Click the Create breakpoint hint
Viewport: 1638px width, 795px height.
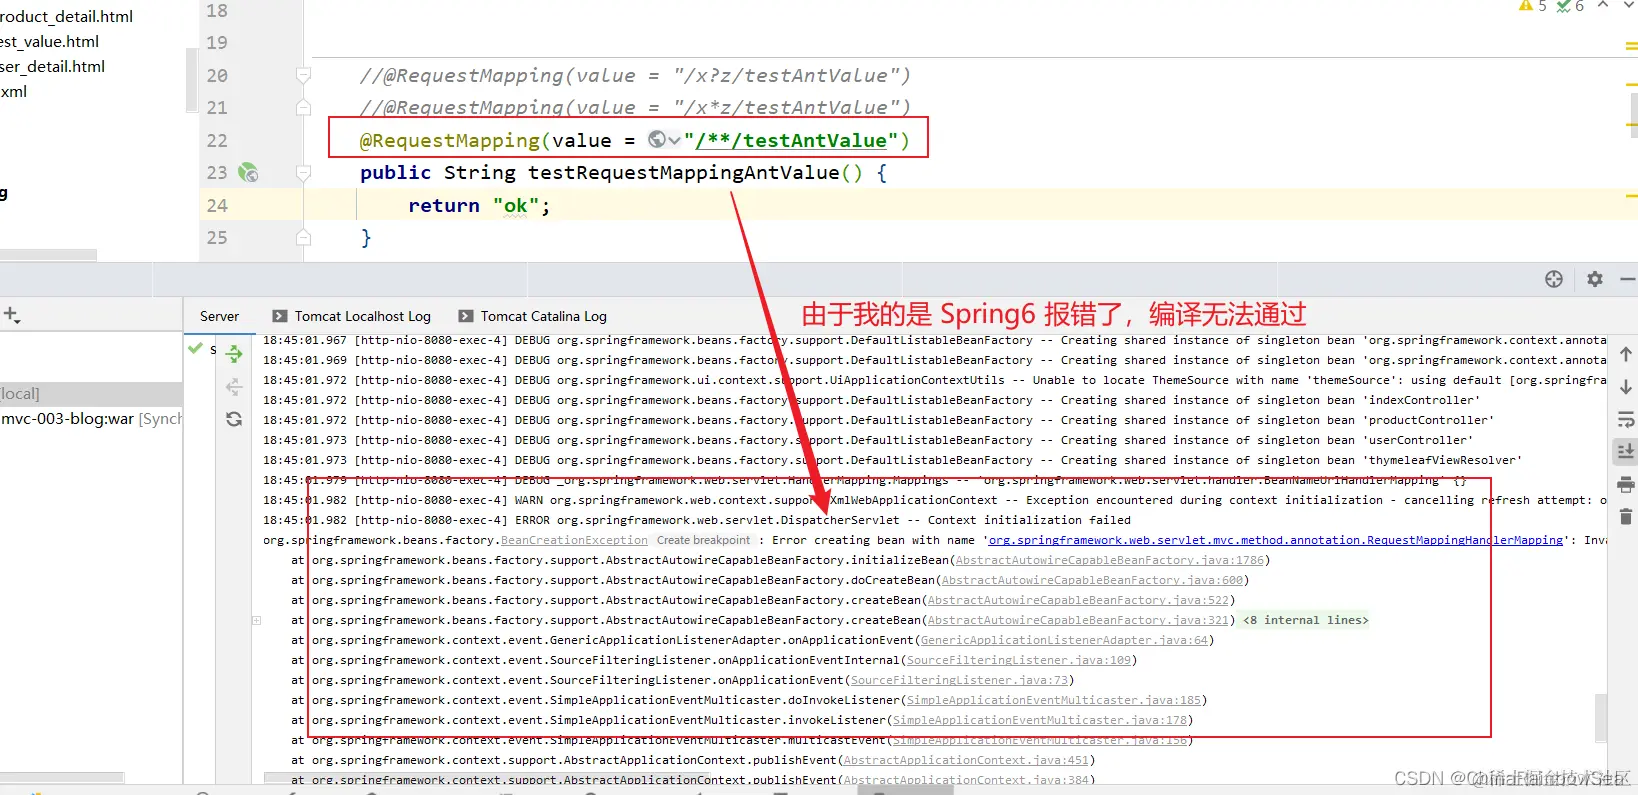pos(703,540)
